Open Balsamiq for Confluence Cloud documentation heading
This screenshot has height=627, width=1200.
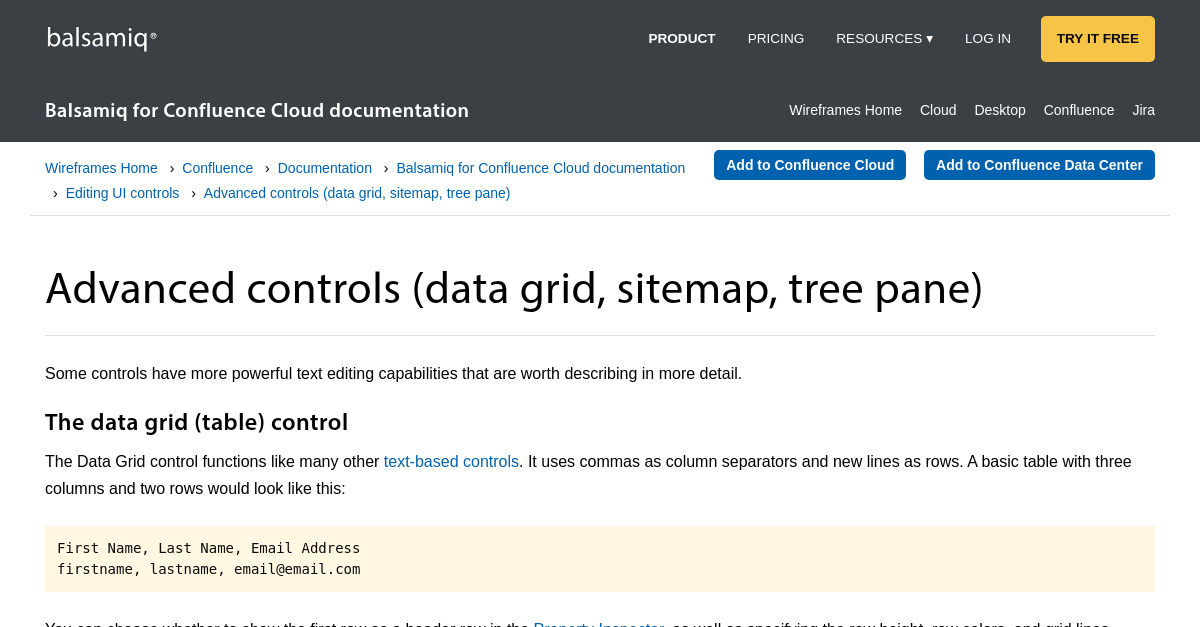coord(257,110)
